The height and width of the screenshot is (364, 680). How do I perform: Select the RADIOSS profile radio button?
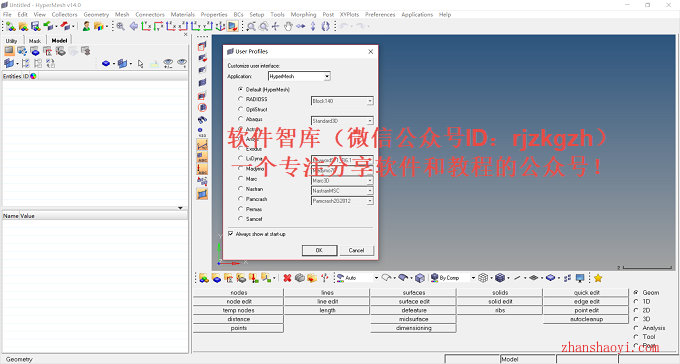point(240,99)
